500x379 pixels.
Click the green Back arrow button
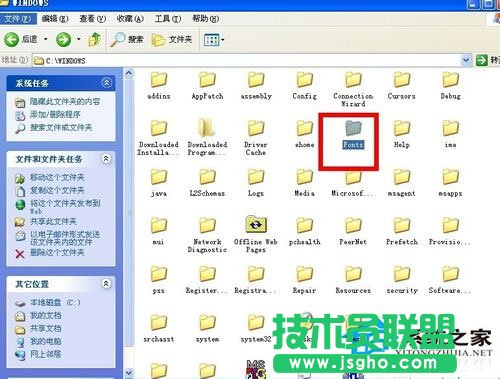pyautogui.click(x=12, y=40)
